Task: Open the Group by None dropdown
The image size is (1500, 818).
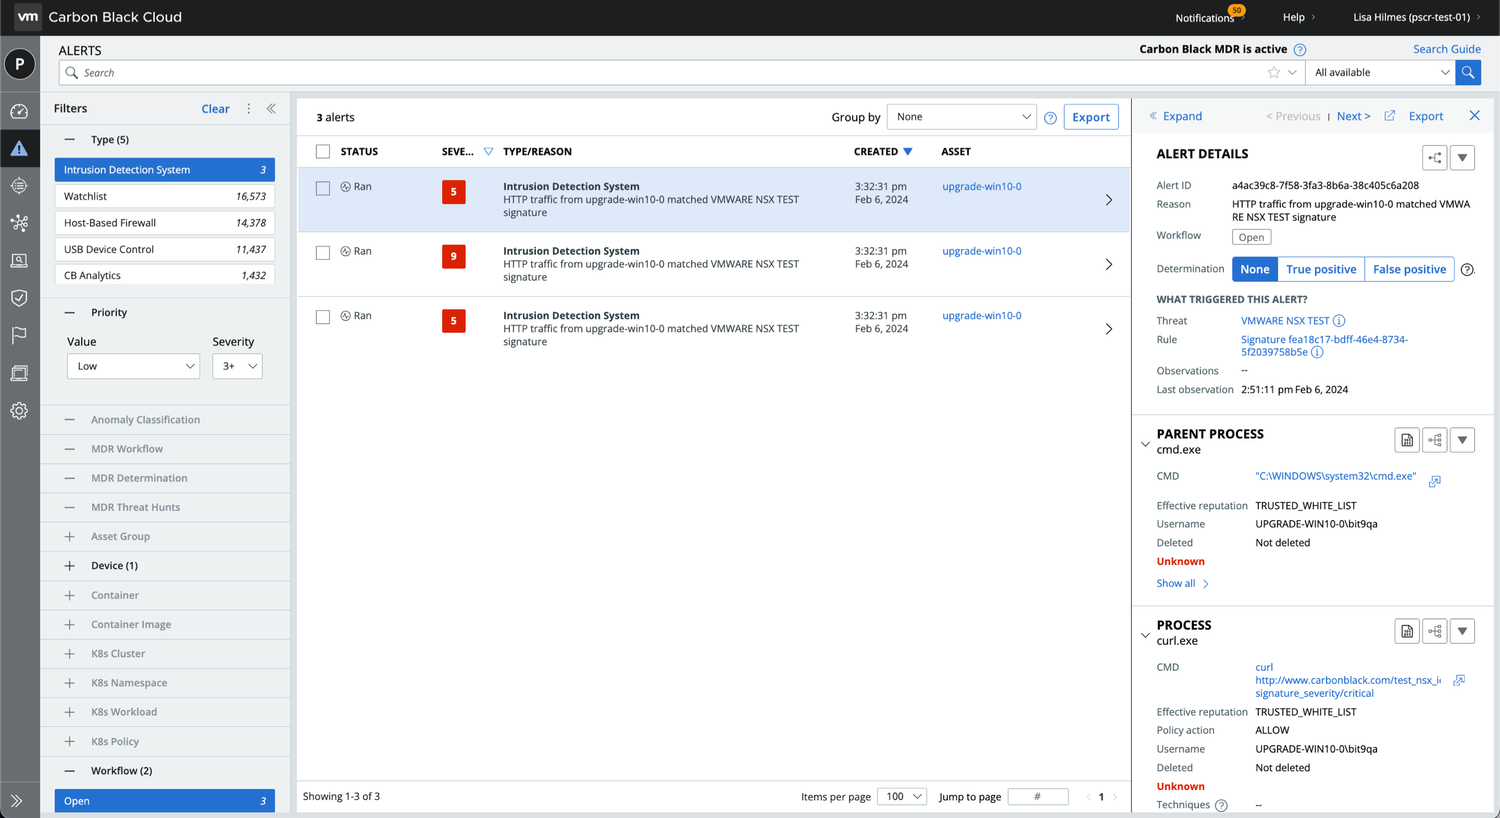Action: tap(962, 117)
